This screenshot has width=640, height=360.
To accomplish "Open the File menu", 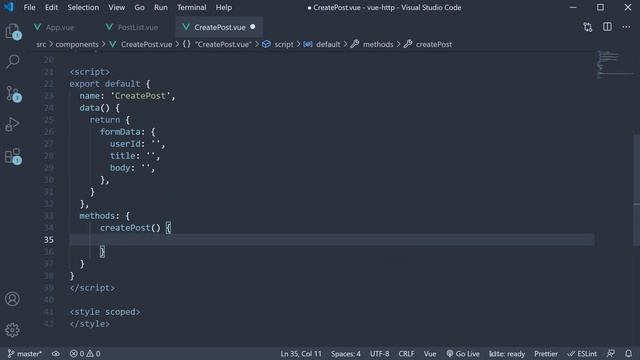I will 29,7.
